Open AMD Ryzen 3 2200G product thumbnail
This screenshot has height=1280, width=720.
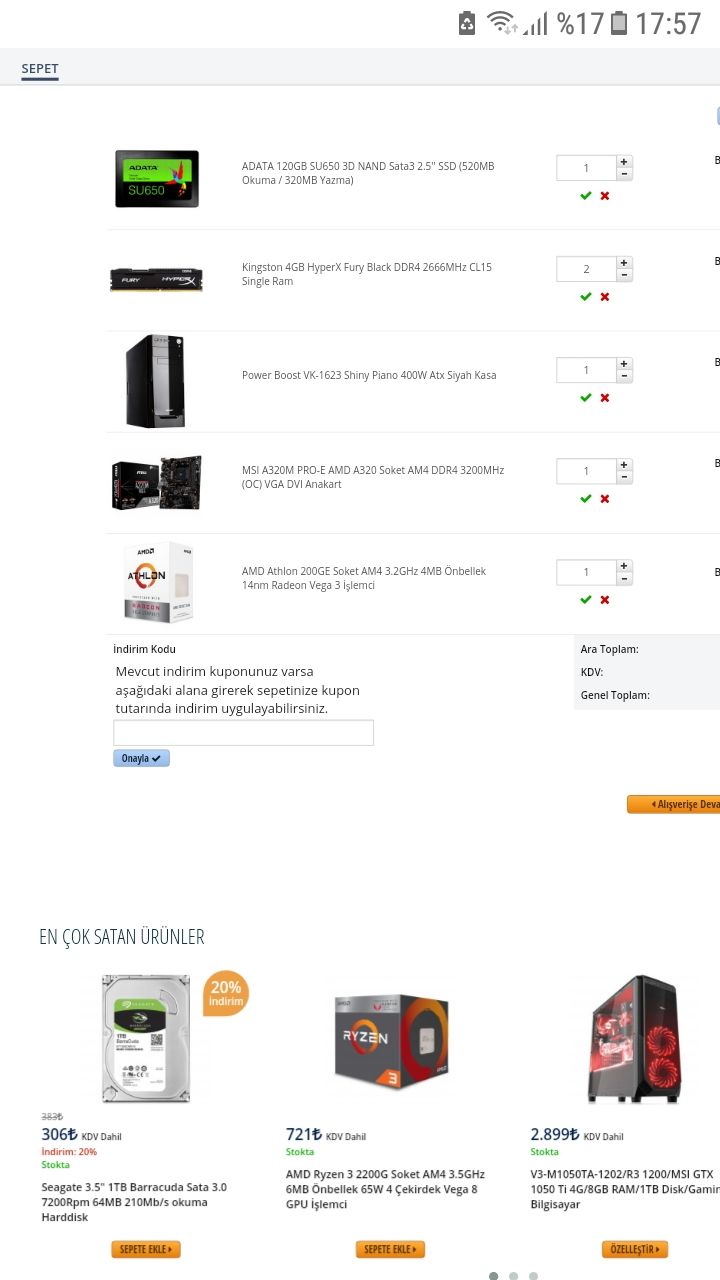[x=391, y=1042]
